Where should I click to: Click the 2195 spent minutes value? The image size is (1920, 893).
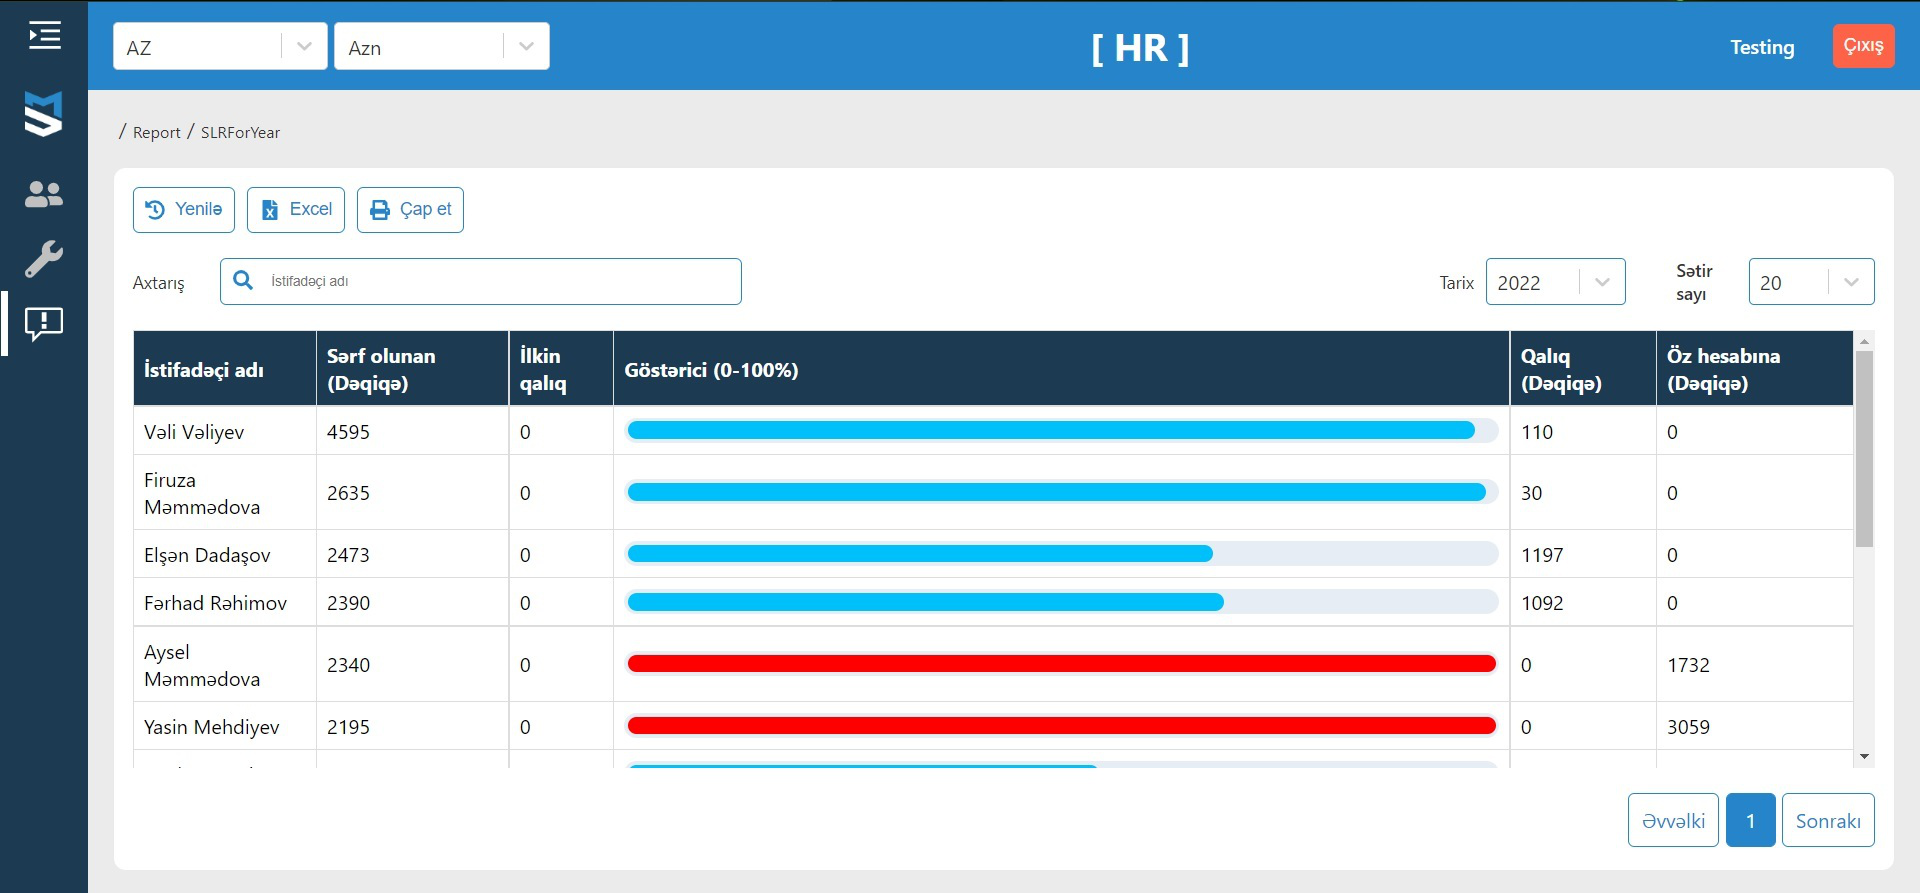(348, 727)
